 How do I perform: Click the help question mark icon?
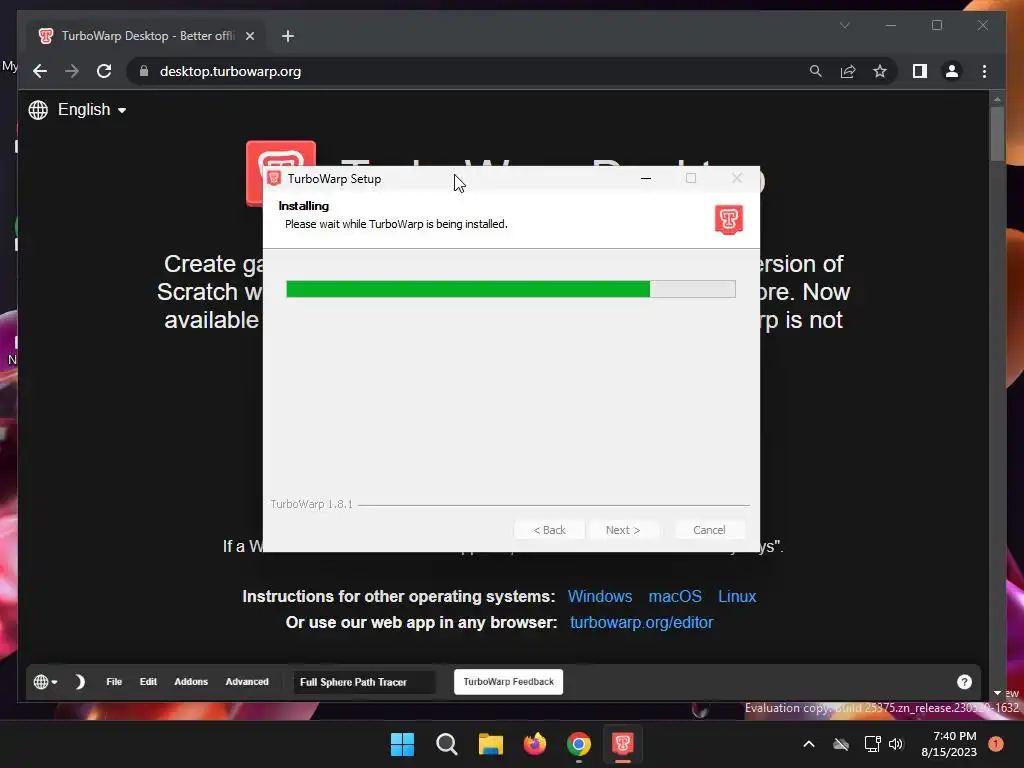964,682
